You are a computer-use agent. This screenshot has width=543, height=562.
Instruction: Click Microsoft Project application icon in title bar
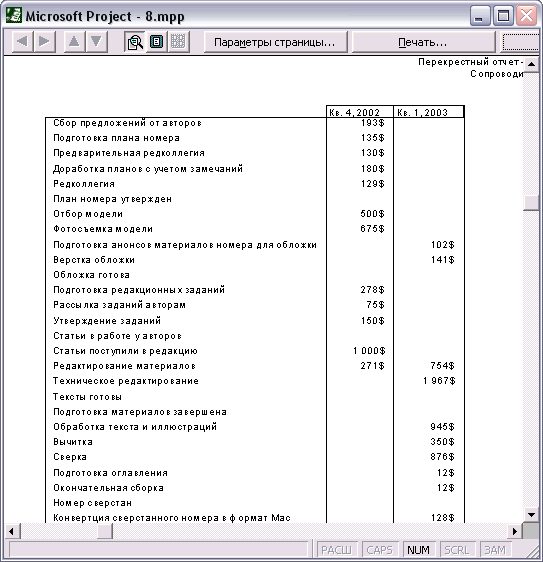click(x=13, y=16)
